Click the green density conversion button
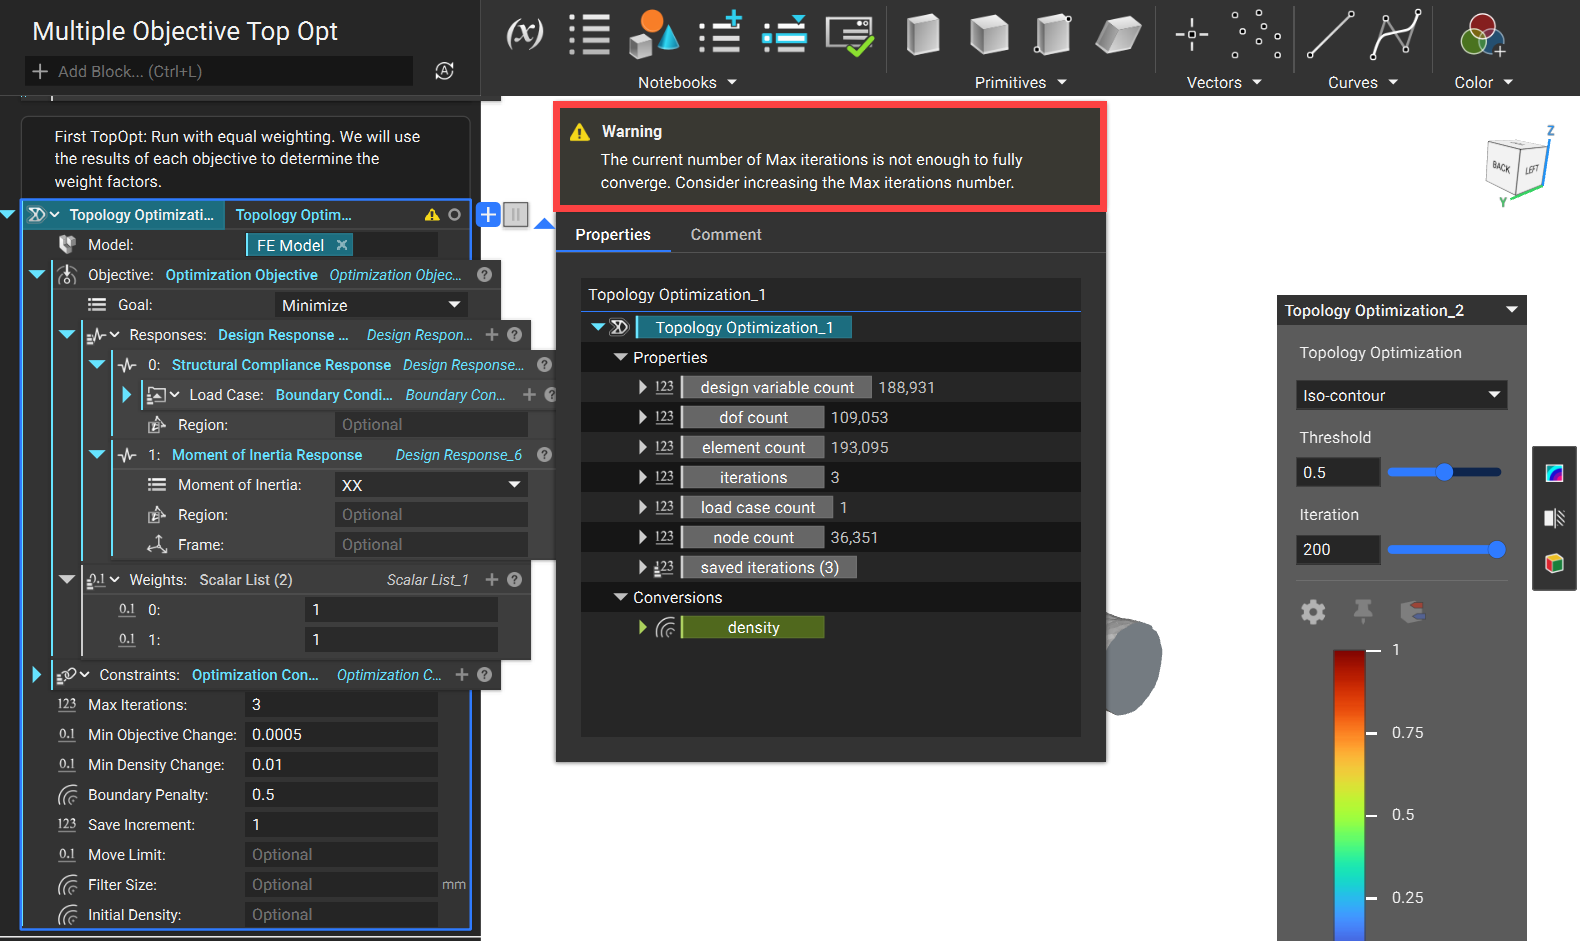Image resolution: width=1580 pixels, height=941 pixels. pyautogui.click(x=753, y=627)
